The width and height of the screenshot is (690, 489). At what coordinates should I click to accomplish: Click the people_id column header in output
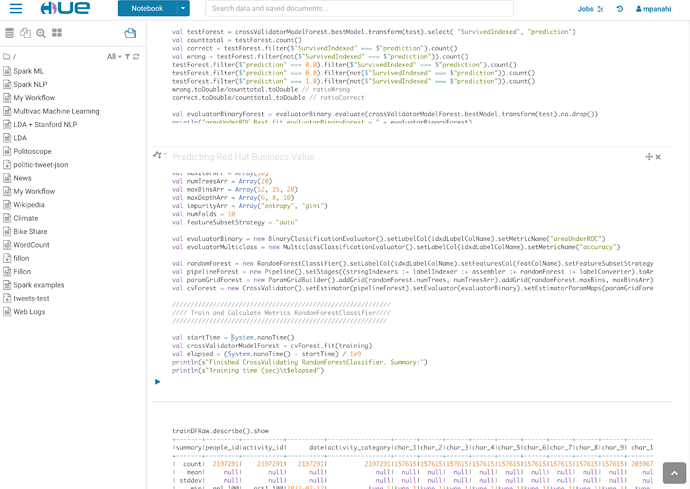[x=223, y=447]
